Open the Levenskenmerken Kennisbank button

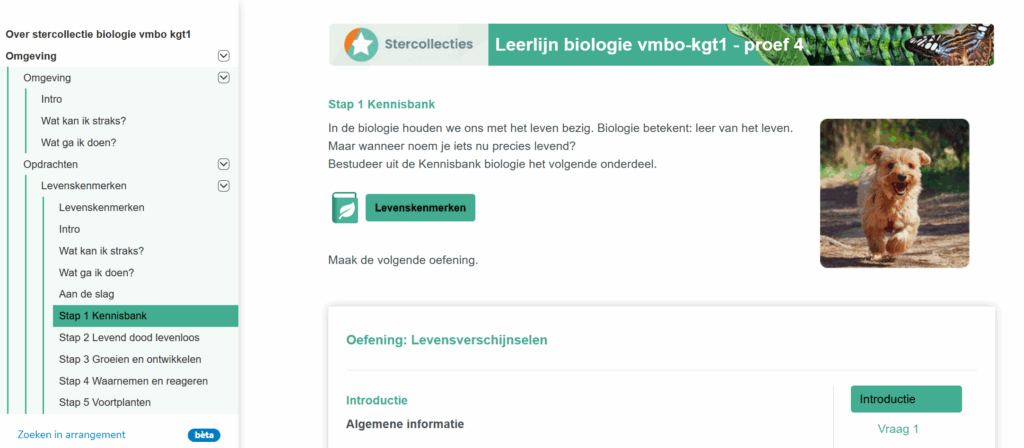click(x=420, y=208)
